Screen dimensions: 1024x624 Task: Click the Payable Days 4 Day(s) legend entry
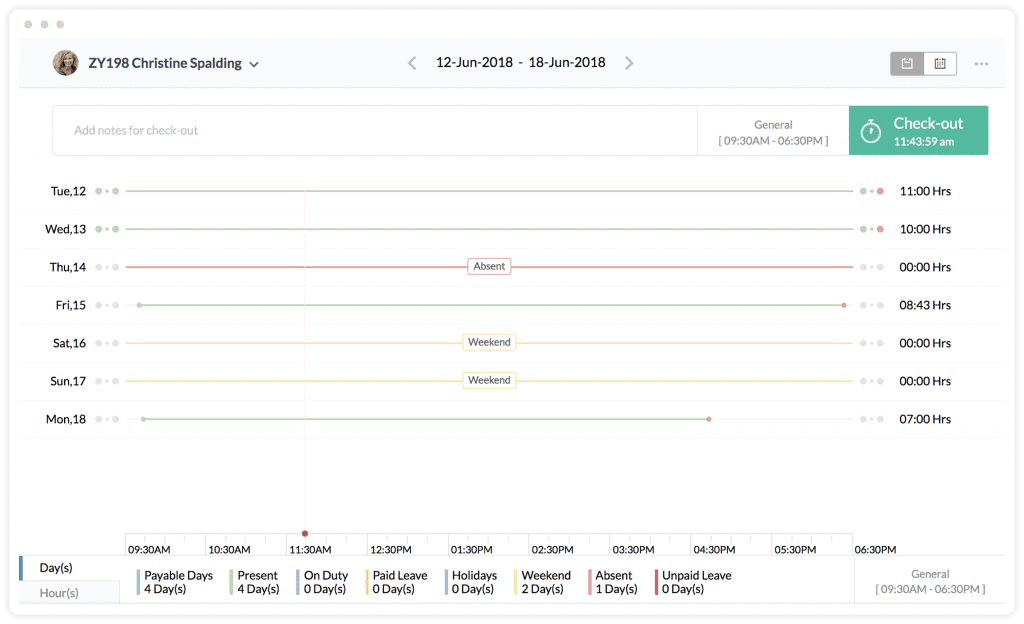pos(178,582)
